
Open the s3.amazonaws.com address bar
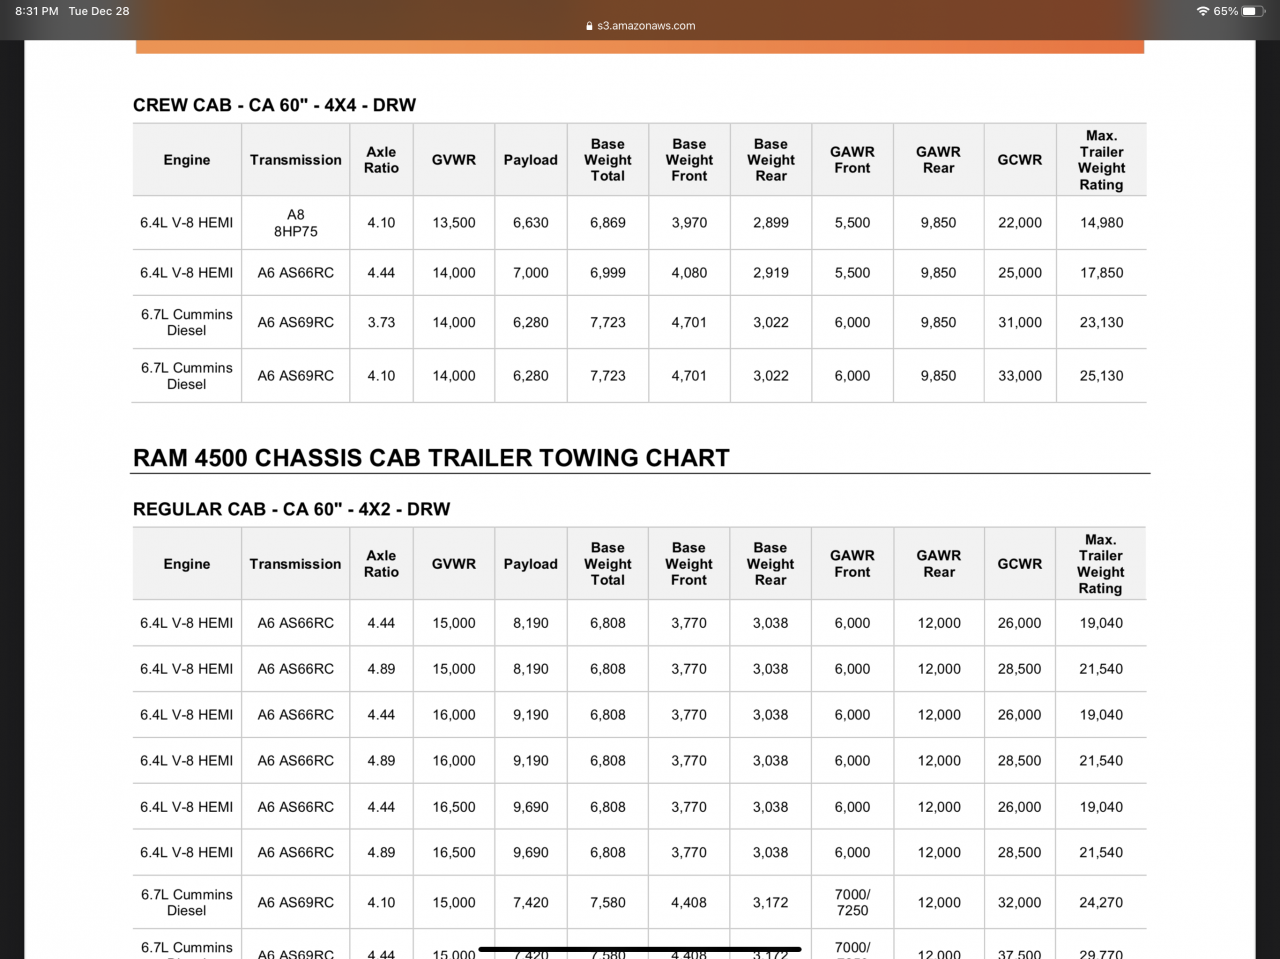point(645,26)
